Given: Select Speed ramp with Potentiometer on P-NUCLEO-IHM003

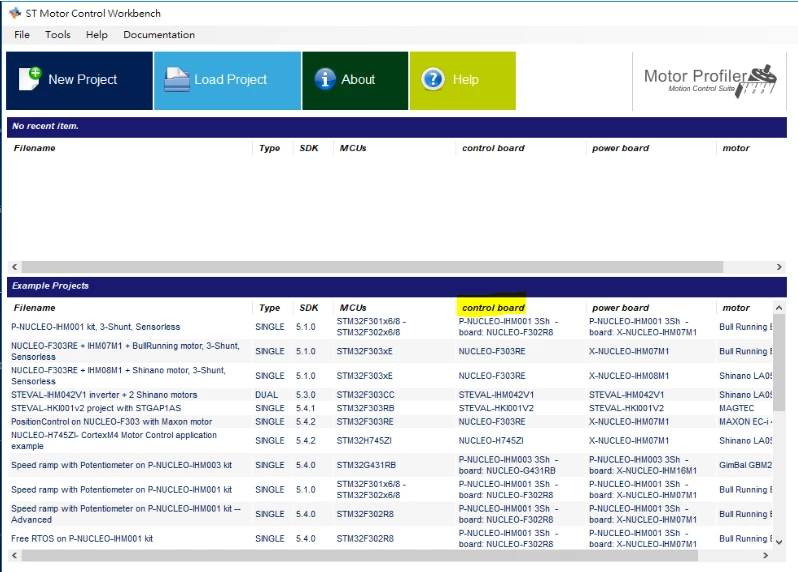Looking at the screenshot, I should click(121, 465).
